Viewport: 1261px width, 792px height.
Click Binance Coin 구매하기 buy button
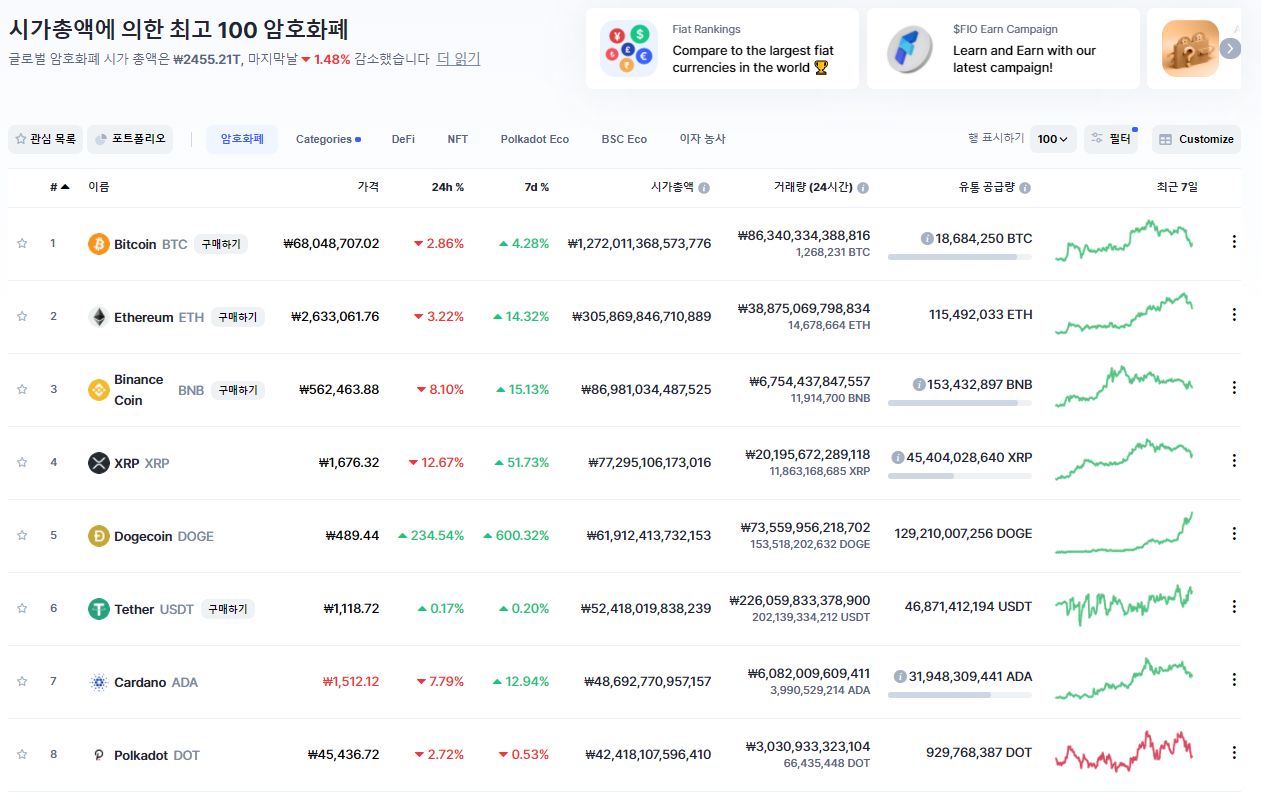[x=237, y=390]
